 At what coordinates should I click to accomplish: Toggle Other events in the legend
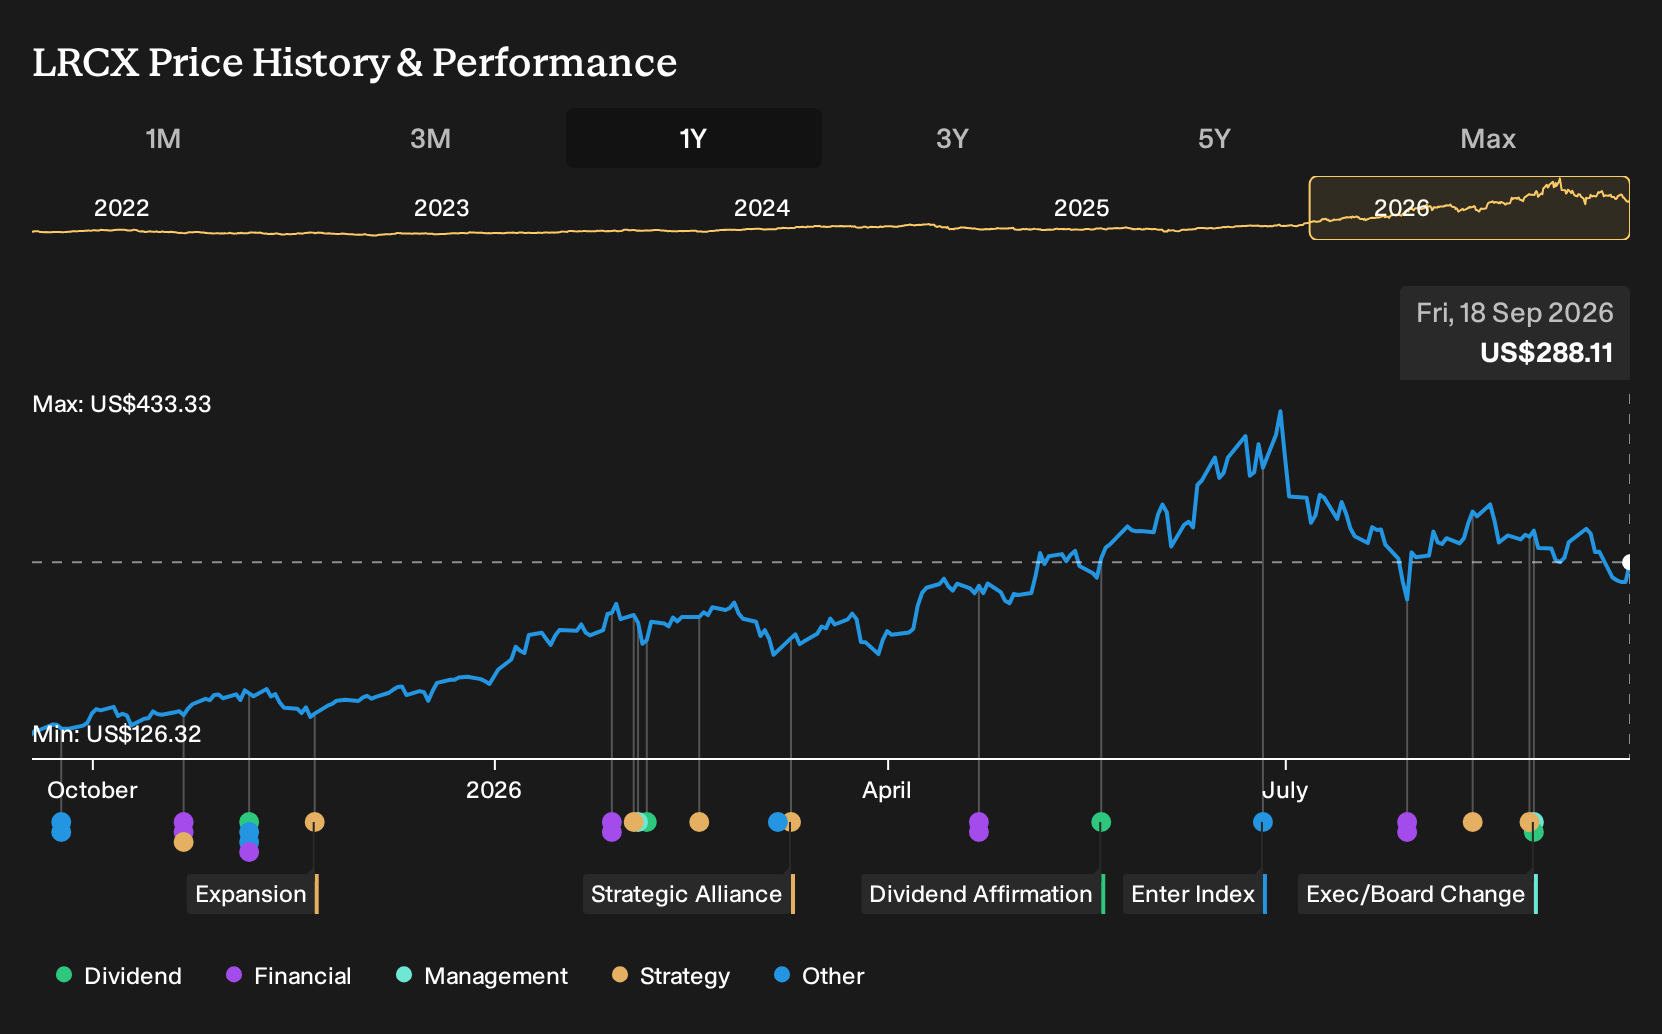coord(819,976)
